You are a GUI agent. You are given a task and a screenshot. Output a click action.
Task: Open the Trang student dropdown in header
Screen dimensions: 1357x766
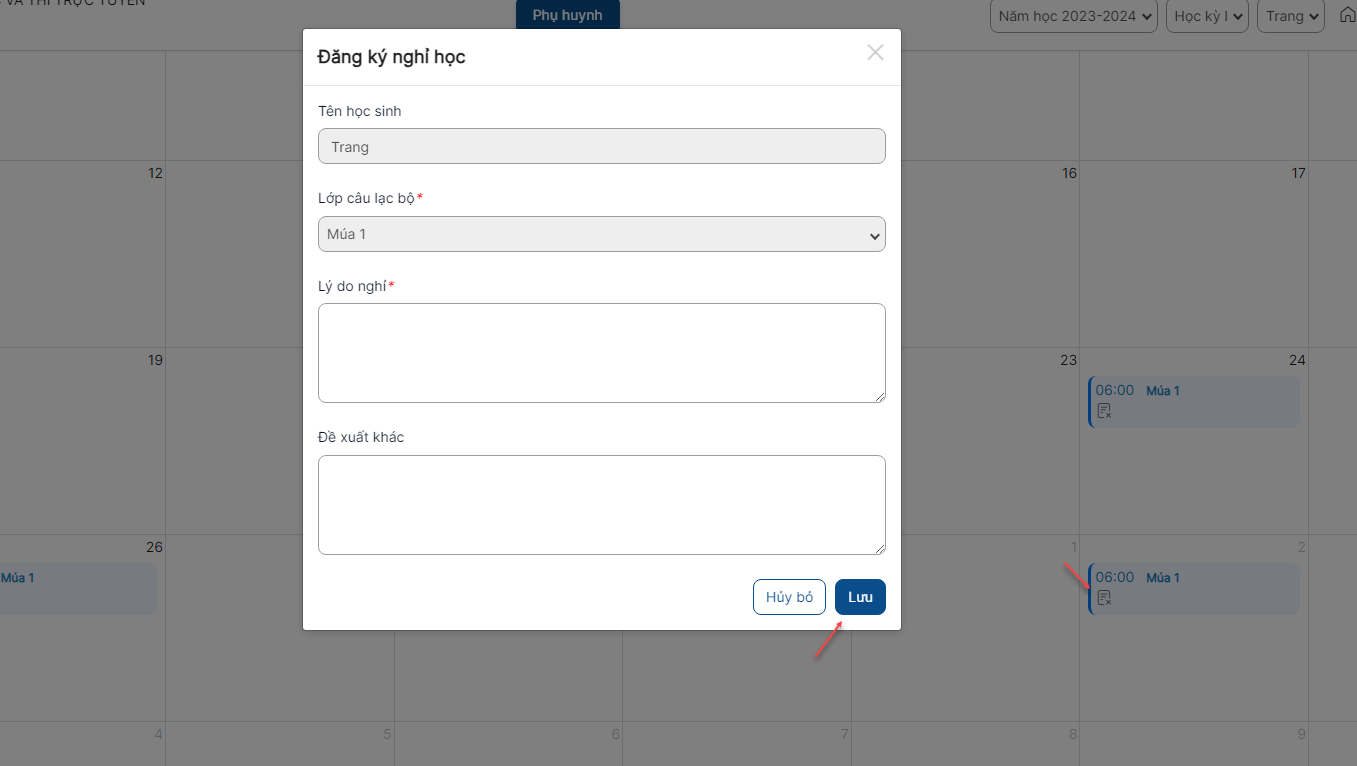(x=1291, y=16)
